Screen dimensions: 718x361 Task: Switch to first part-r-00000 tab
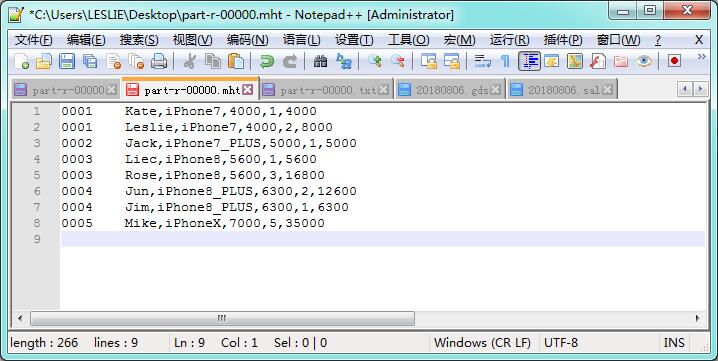point(65,90)
